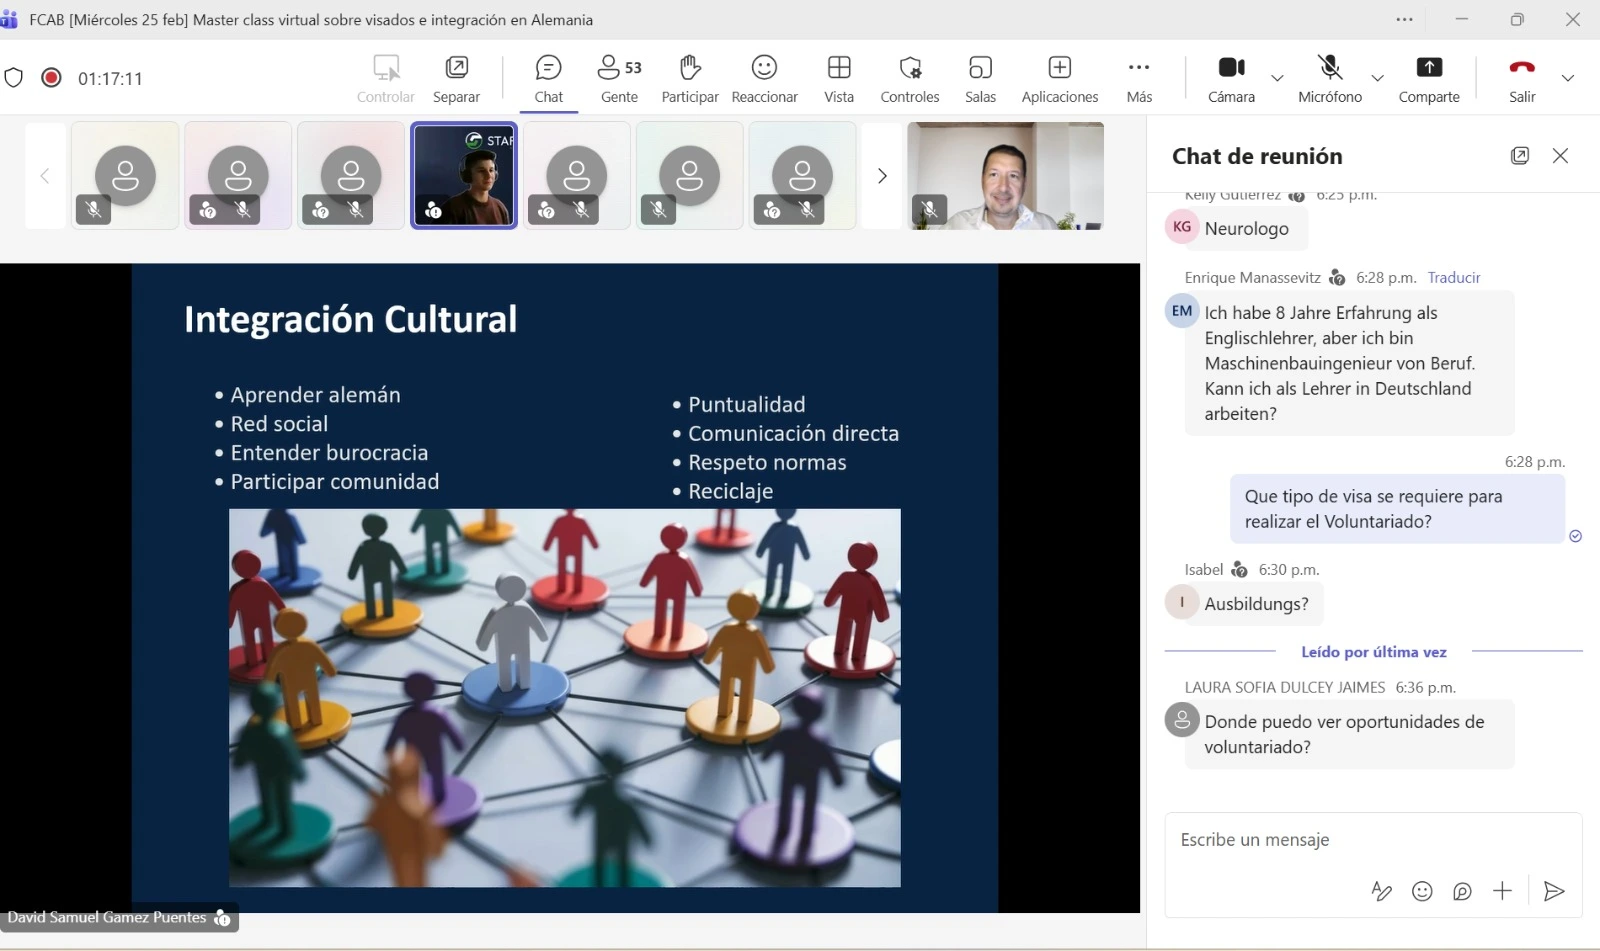Image resolution: width=1600 pixels, height=951 pixels.
Task: Open the Más options menu
Action: [1139, 78]
